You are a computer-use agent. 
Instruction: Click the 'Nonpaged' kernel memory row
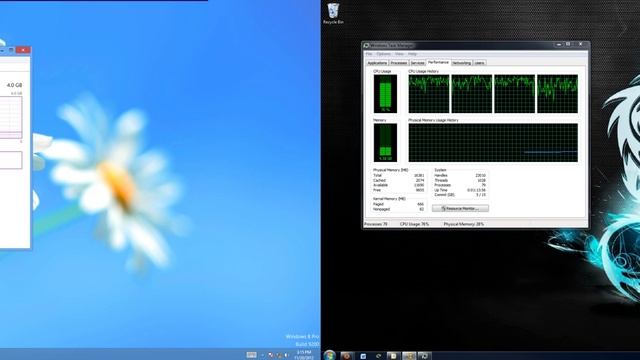coord(398,209)
